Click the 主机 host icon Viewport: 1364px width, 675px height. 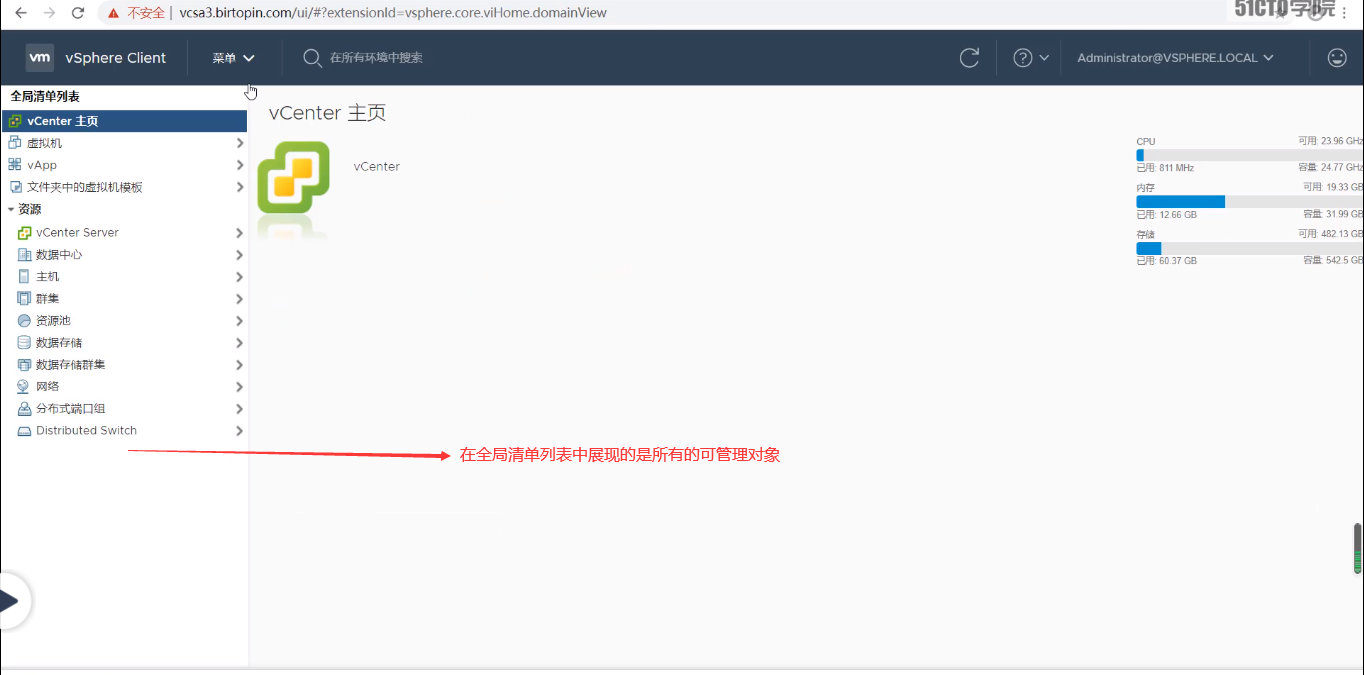click(25, 277)
